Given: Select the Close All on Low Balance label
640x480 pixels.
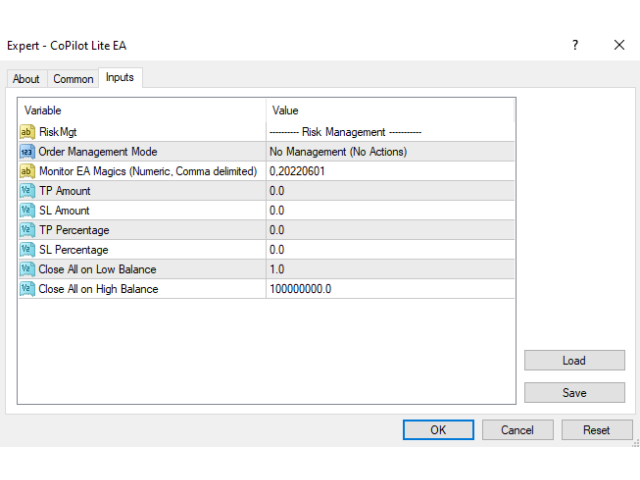Looking at the screenshot, I should click(97, 269).
